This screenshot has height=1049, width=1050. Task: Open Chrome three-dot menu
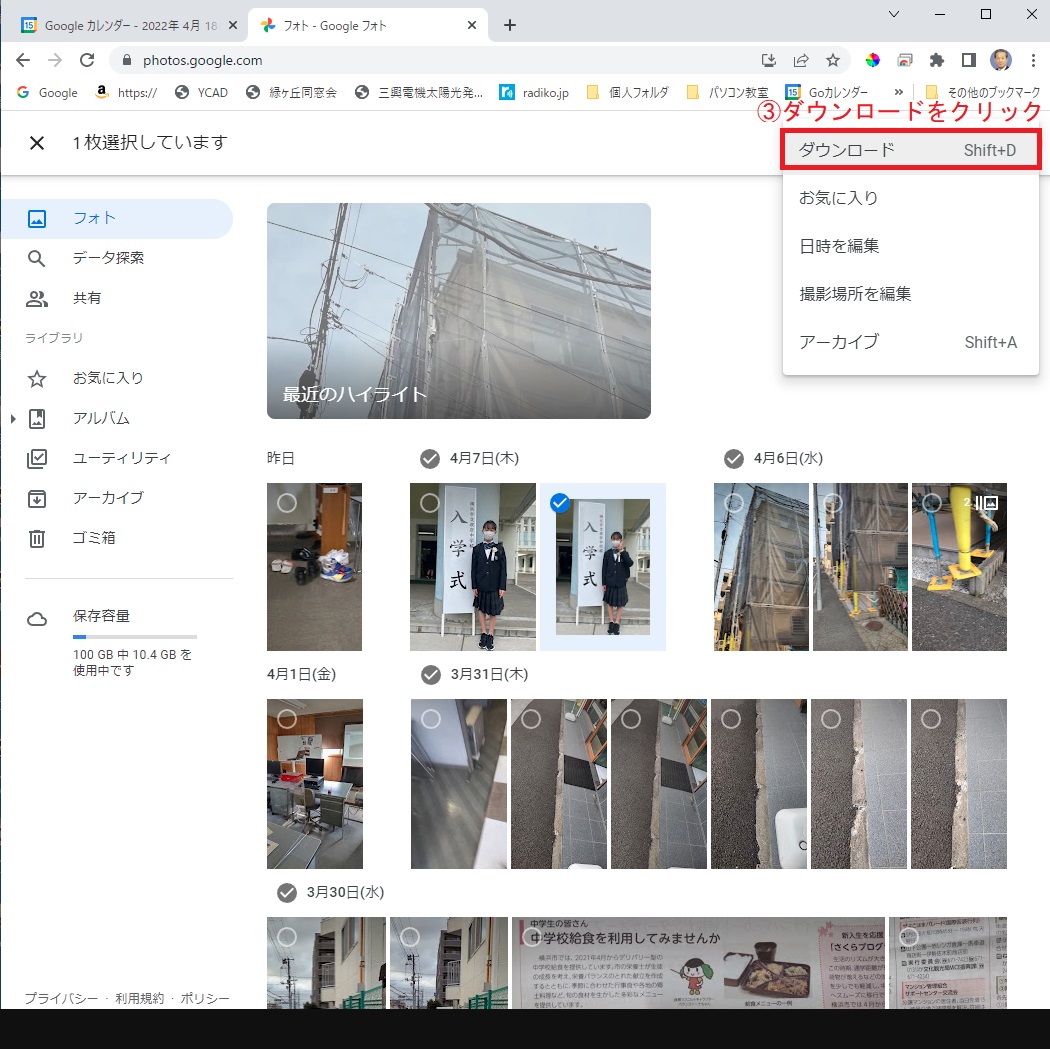(1034, 61)
